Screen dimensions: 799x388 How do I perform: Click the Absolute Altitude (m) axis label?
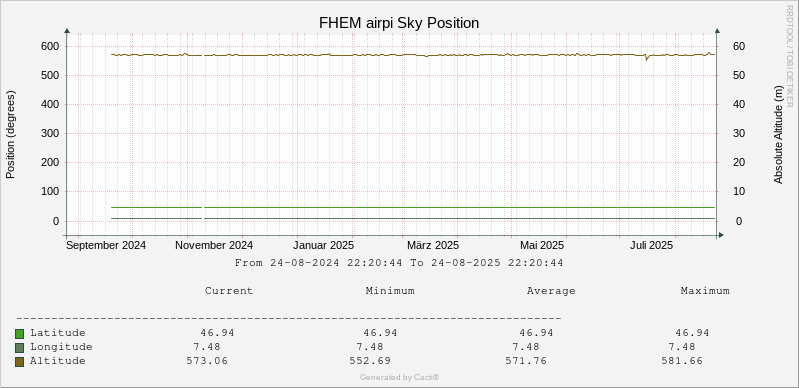[x=778, y=135]
